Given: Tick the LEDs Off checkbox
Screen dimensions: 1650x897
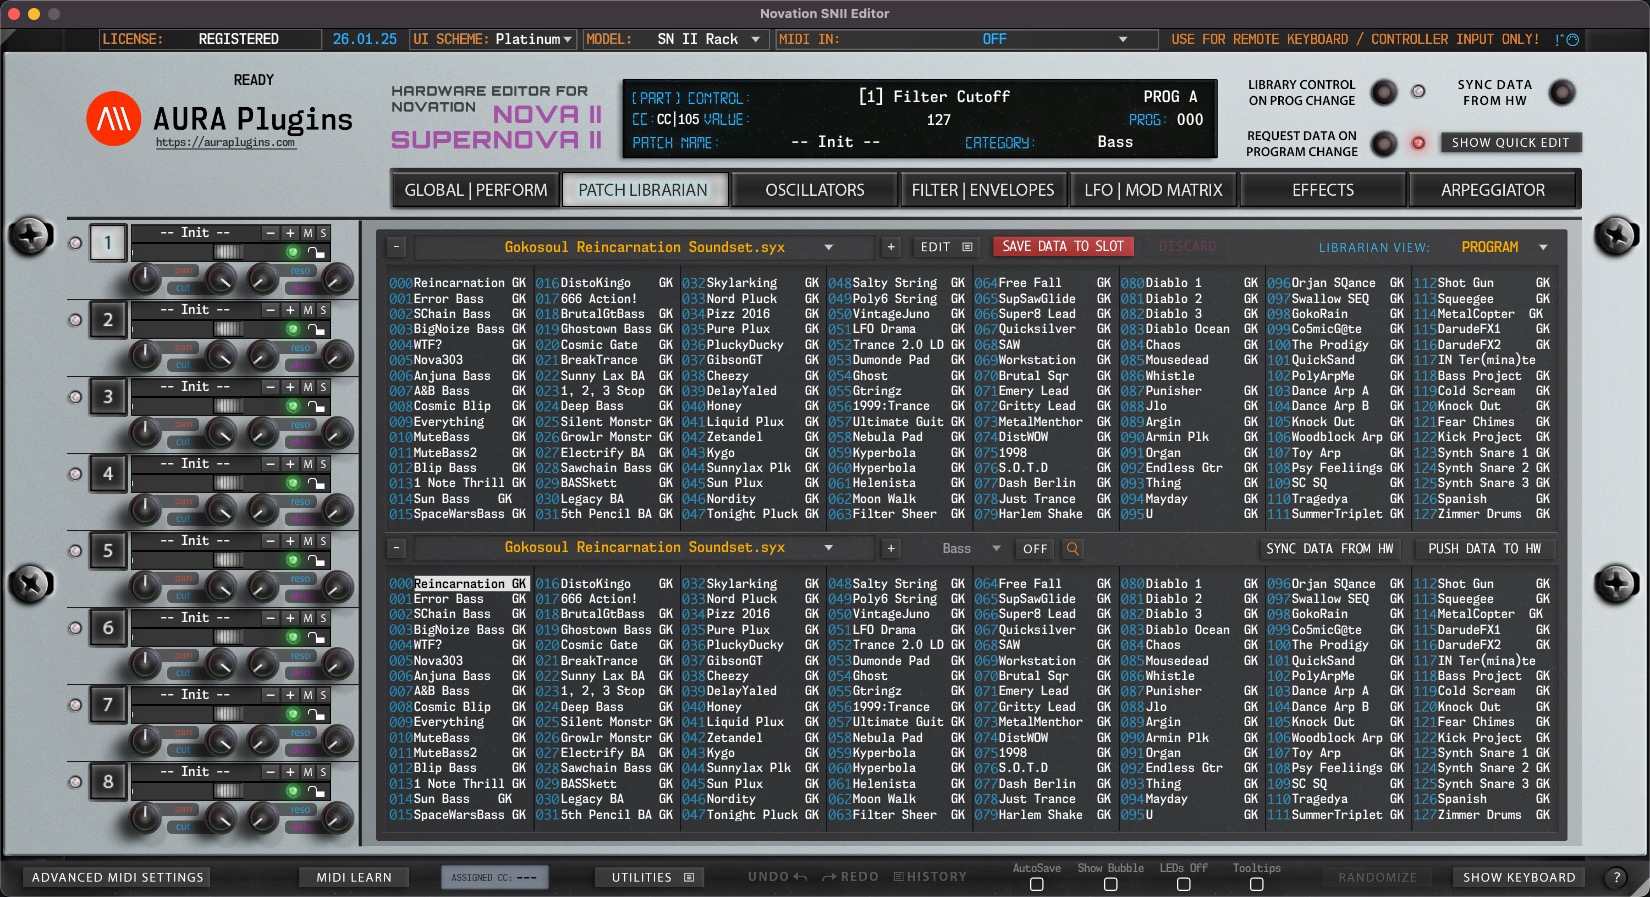Looking at the screenshot, I should click(x=1183, y=884).
